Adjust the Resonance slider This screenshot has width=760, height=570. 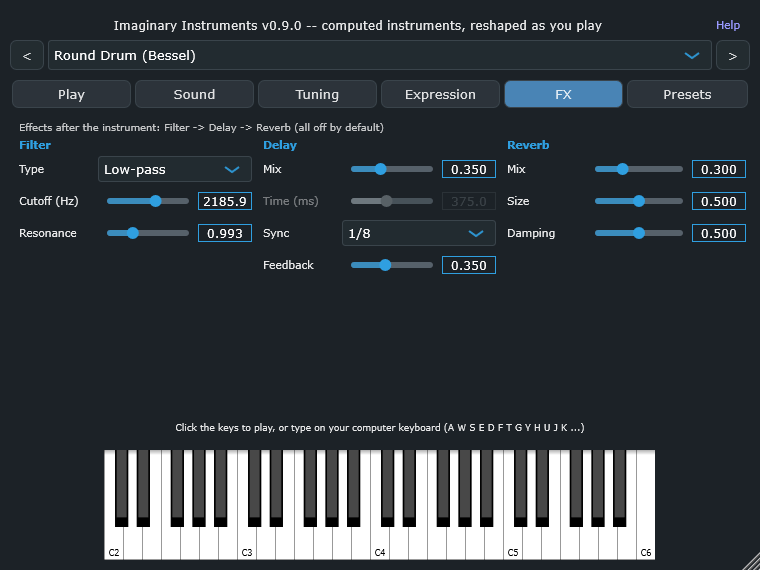pos(148,233)
